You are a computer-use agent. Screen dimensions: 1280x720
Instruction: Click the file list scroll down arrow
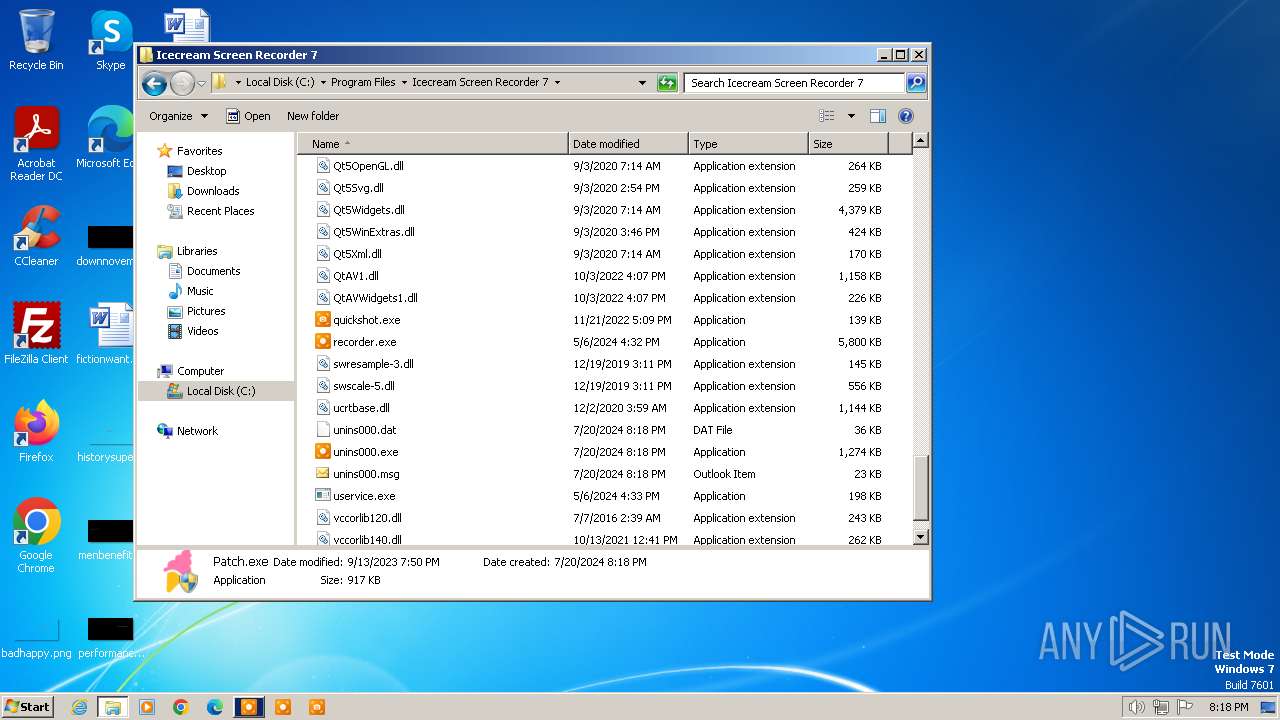[x=921, y=537]
